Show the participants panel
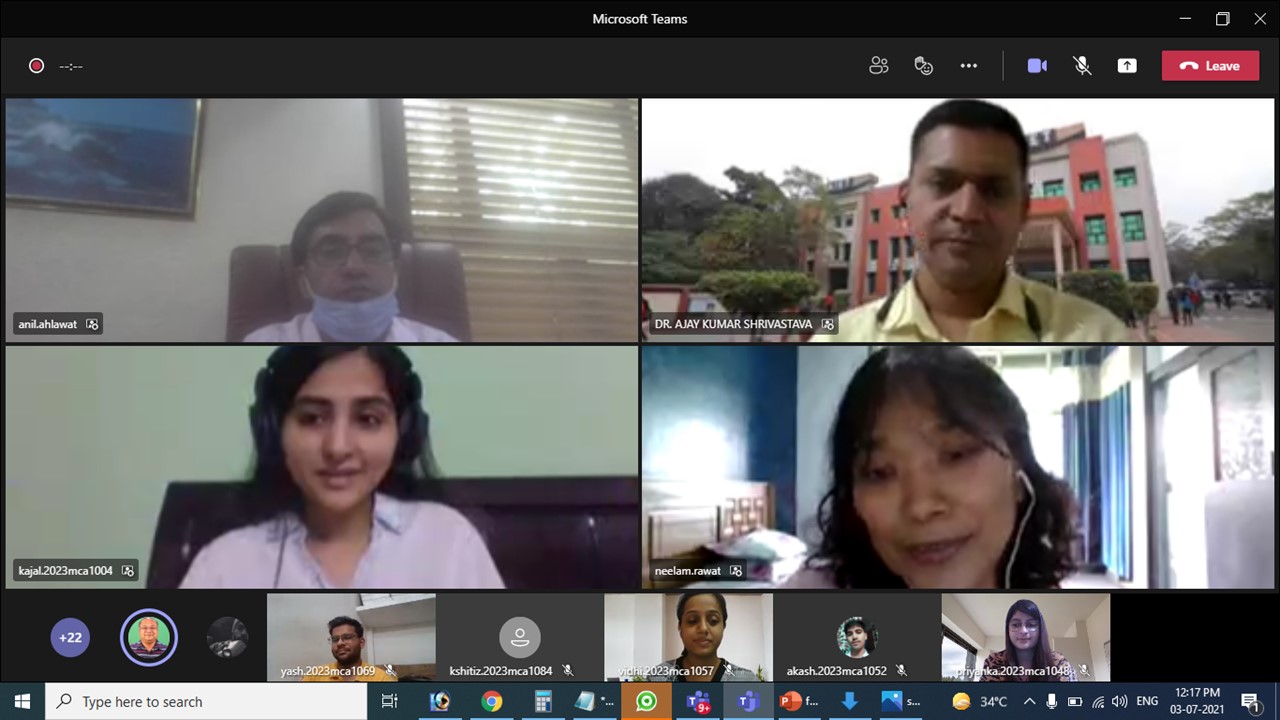Viewport: 1280px width, 720px height. click(x=878, y=66)
